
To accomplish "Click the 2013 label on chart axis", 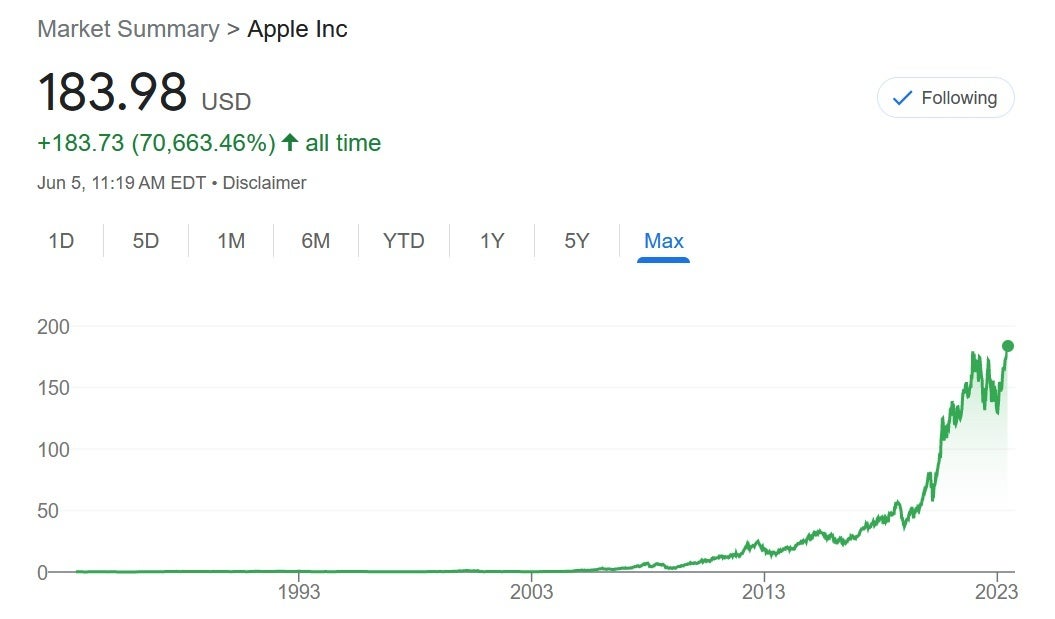I will pyautogui.click(x=764, y=592).
